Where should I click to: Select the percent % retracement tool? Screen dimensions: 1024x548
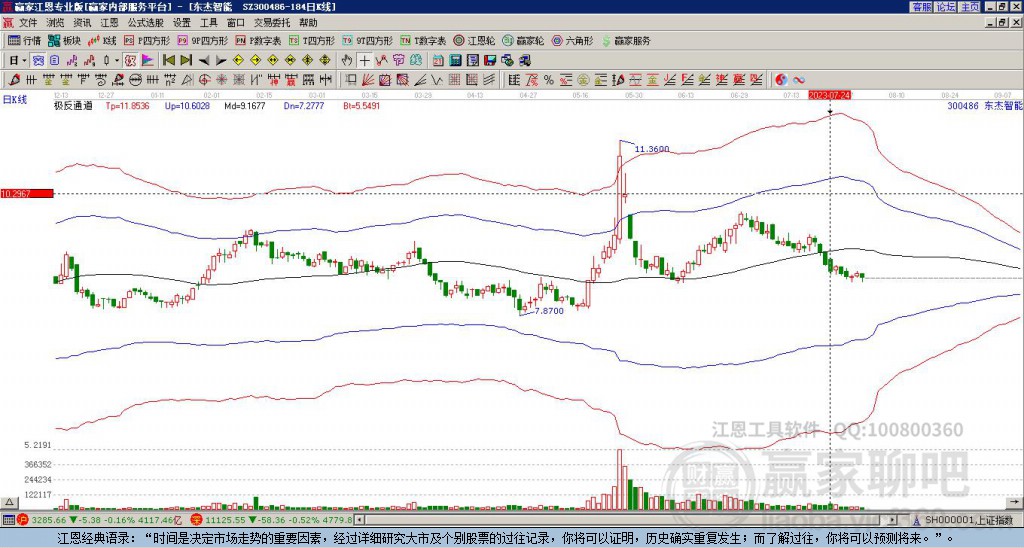pyautogui.click(x=549, y=80)
